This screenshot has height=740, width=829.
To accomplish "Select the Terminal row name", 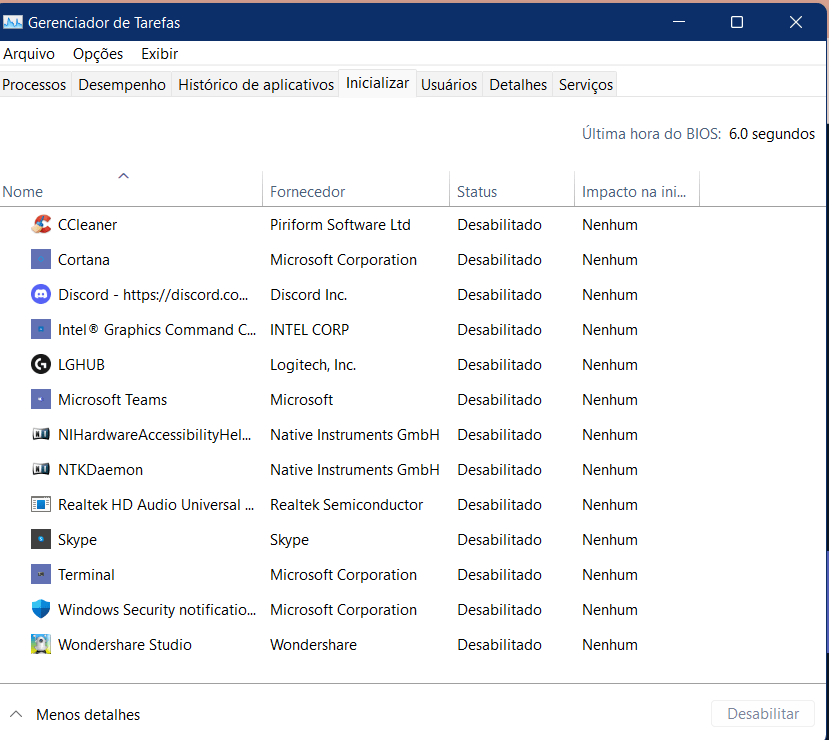I will (x=86, y=575).
